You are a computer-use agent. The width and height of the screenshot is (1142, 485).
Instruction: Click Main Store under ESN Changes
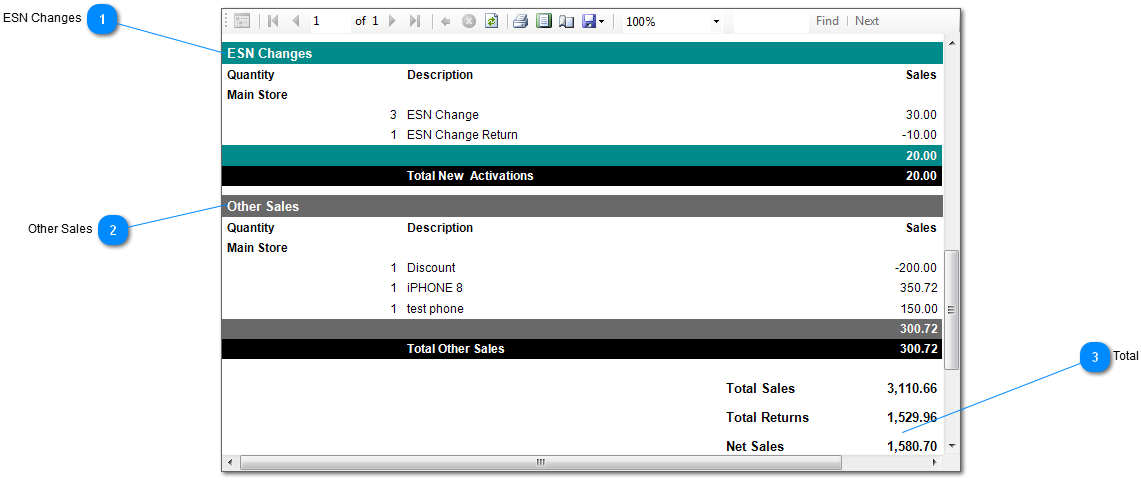click(257, 95)
